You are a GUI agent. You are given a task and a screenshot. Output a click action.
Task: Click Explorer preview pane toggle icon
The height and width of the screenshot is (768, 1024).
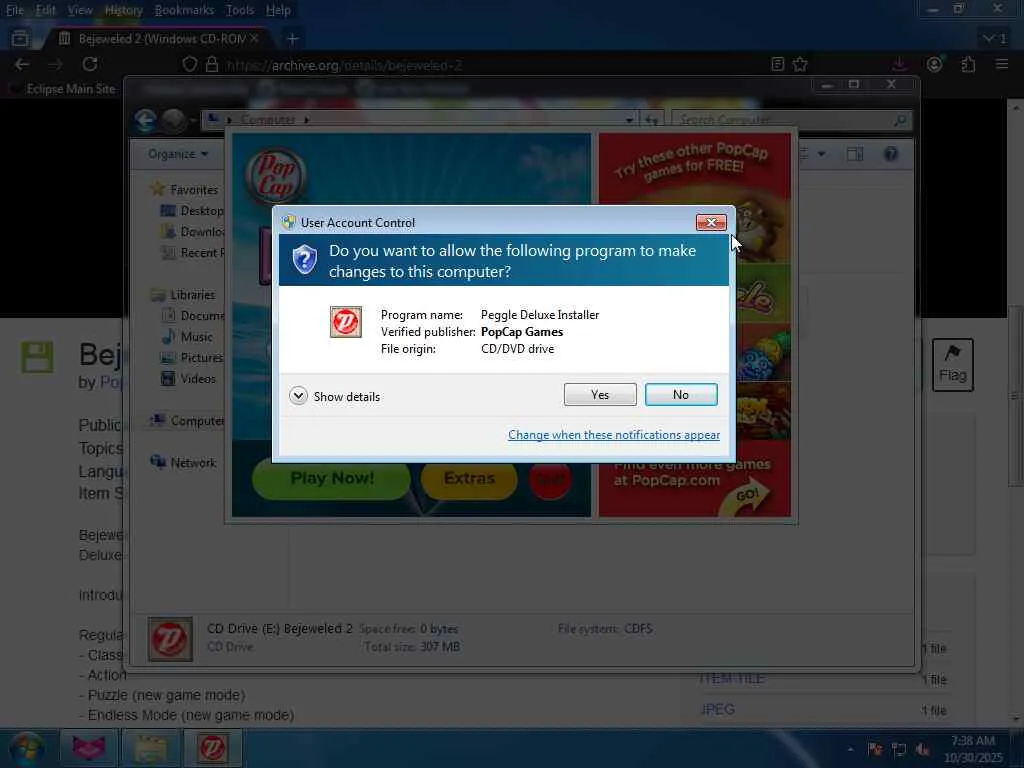(855, 154)
